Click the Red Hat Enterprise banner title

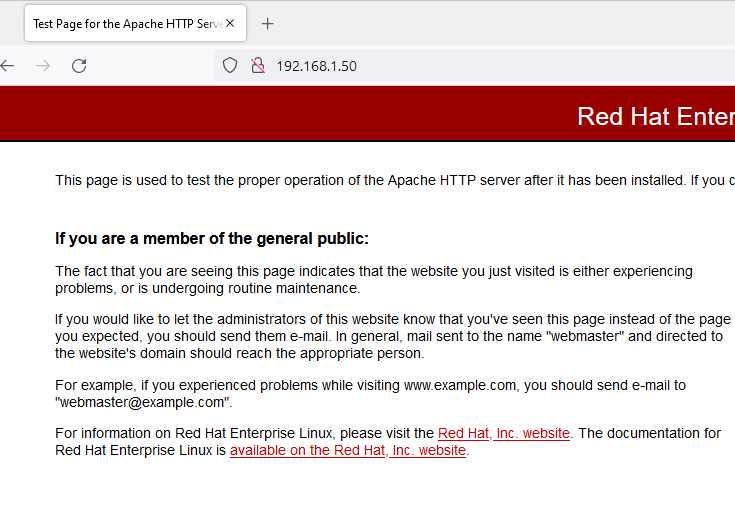point(656,116)
